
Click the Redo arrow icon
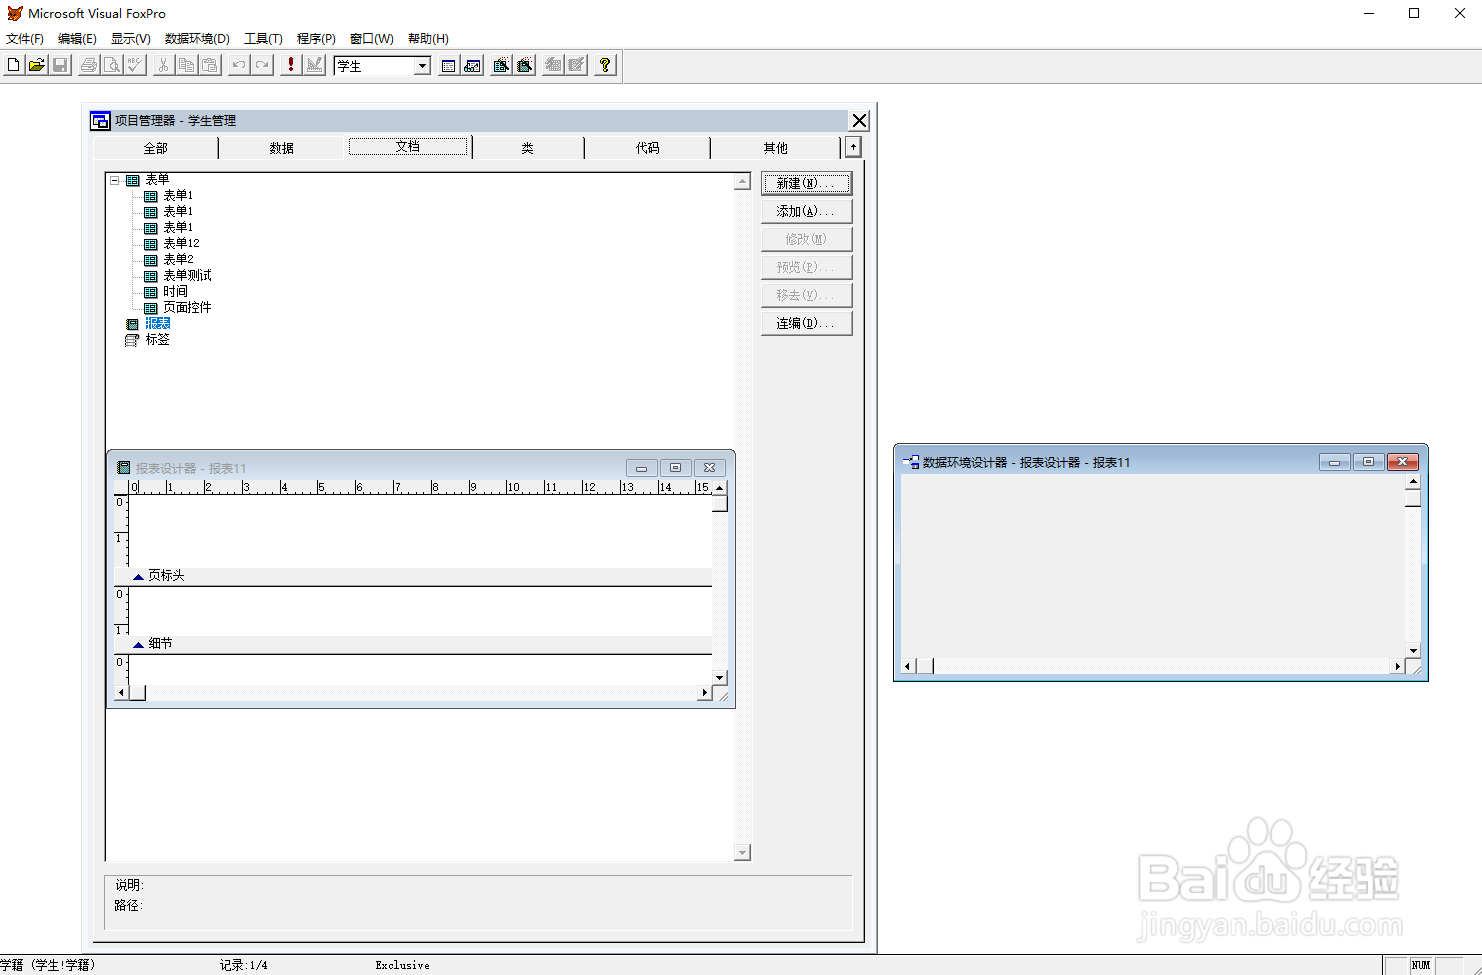click(x=262, y=65)
